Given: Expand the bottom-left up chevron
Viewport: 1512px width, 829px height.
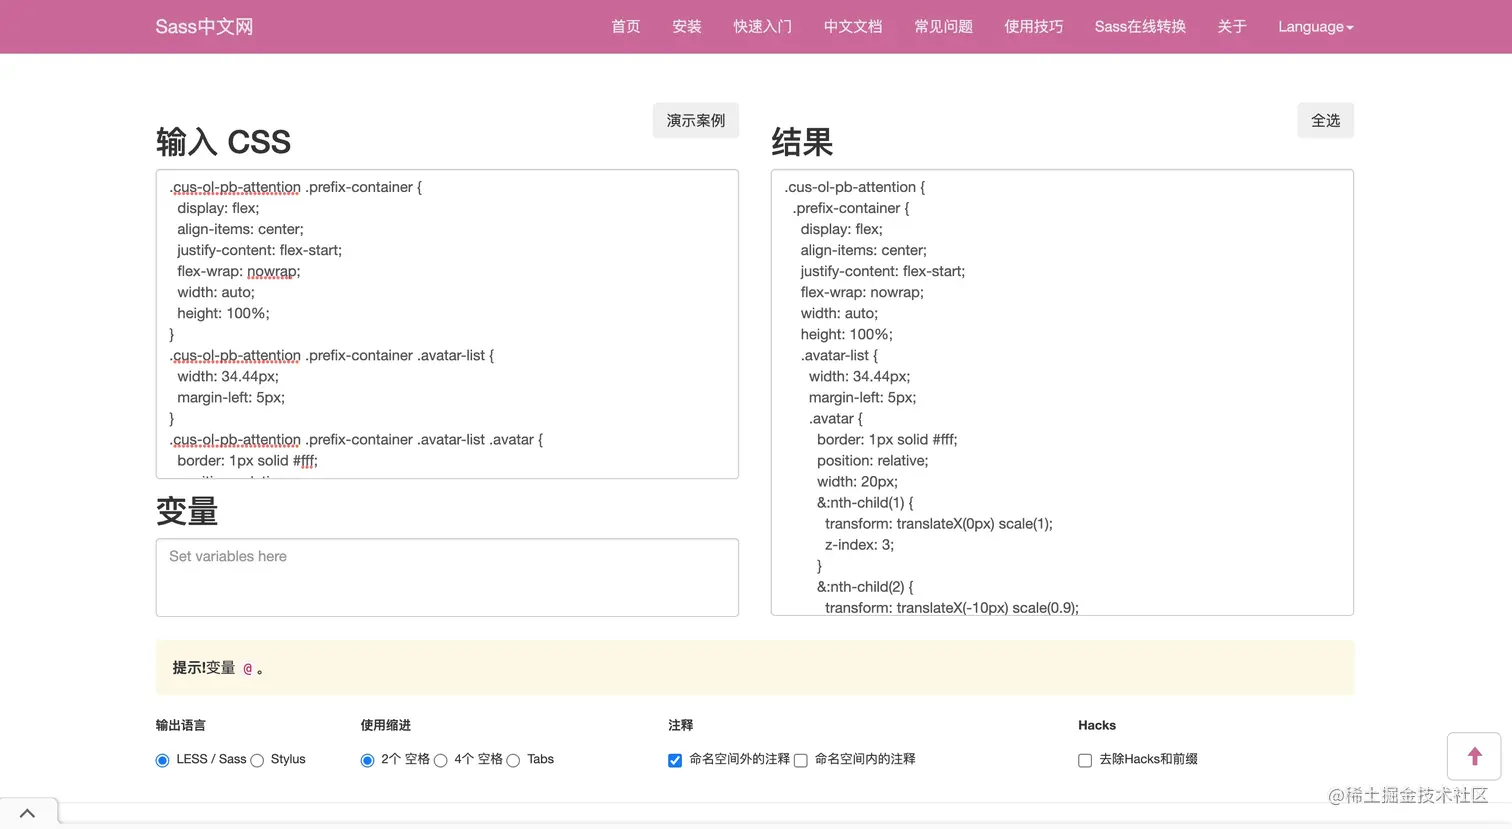Looking at the screenshot, I should pos(28,813).
